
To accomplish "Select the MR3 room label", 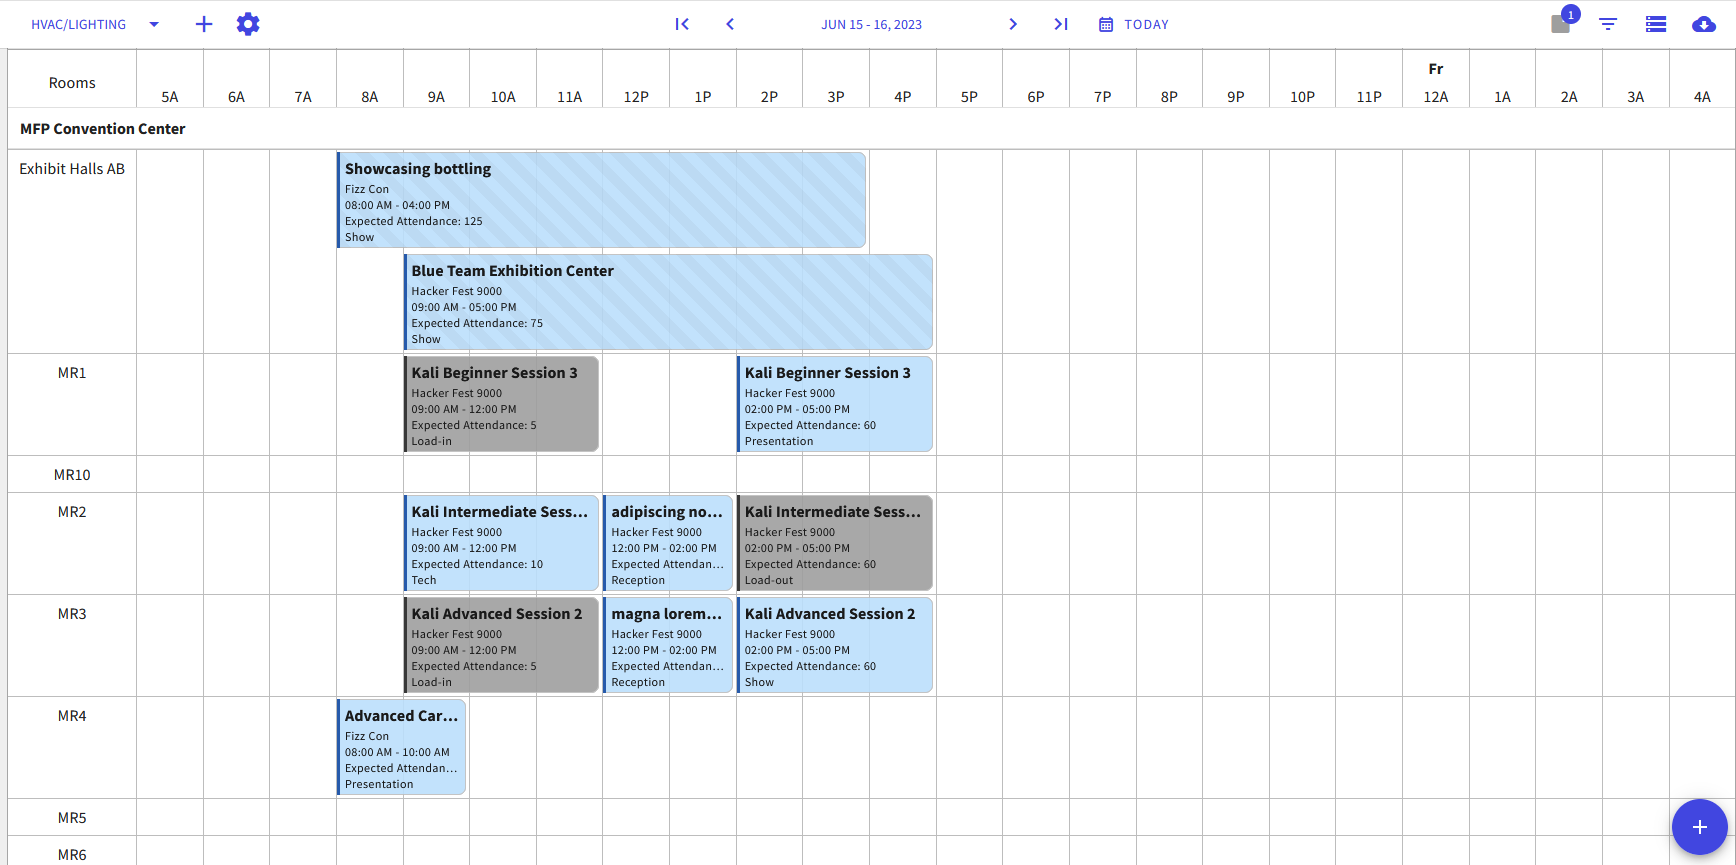I will tap(72, 614).
